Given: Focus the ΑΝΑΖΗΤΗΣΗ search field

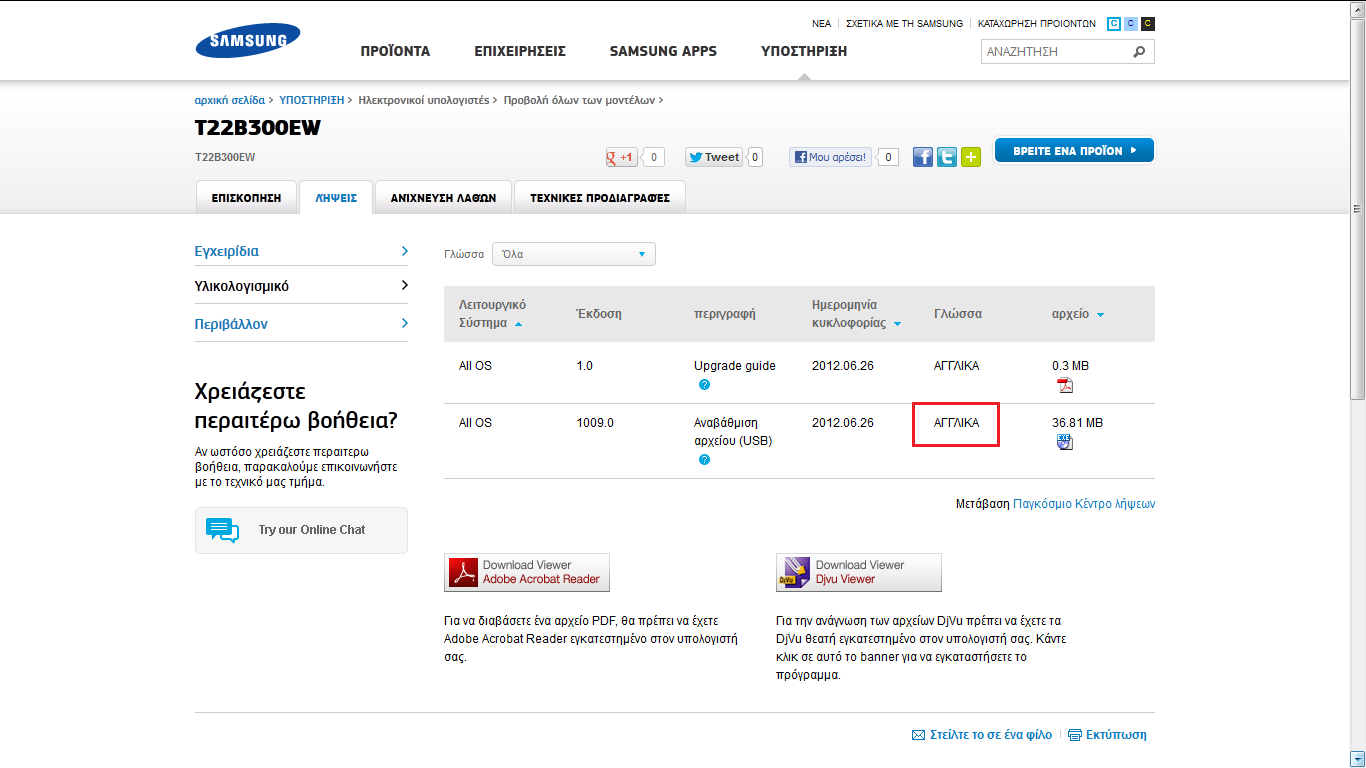Looking at the screenshot, I should click(1056, 52).
